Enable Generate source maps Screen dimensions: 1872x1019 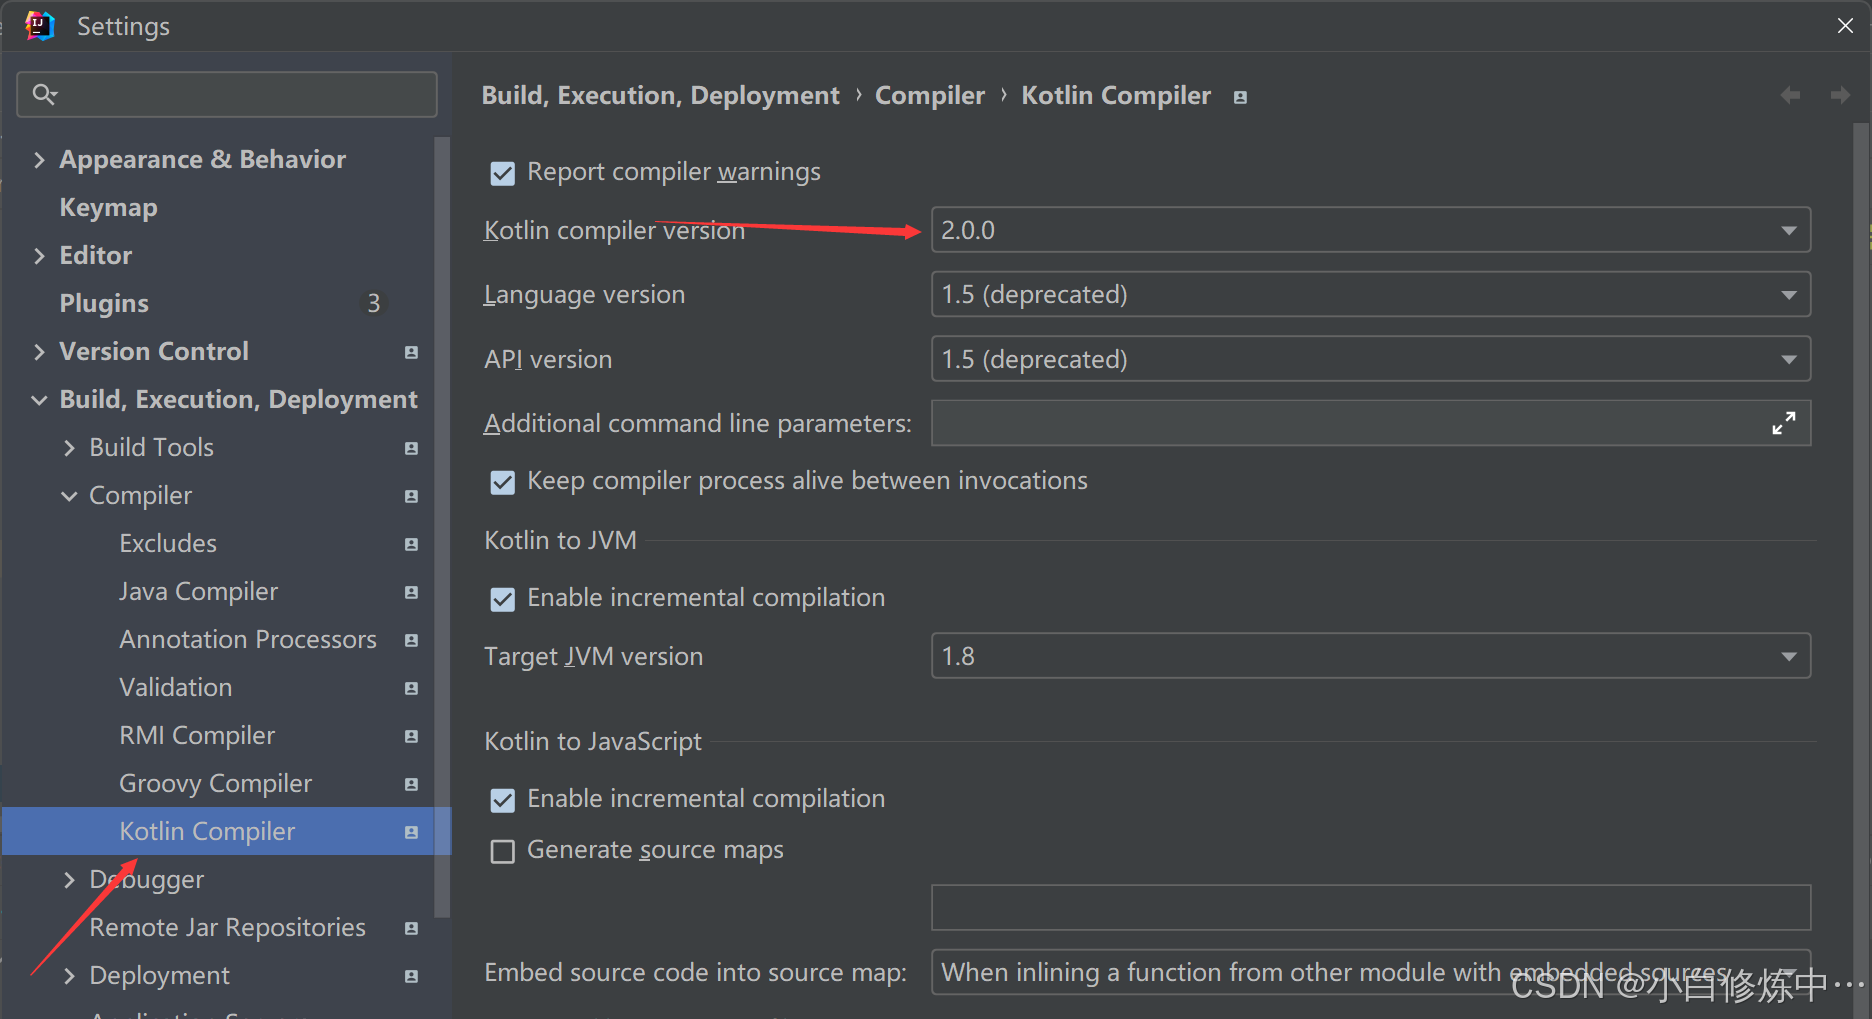pos(502,850)
